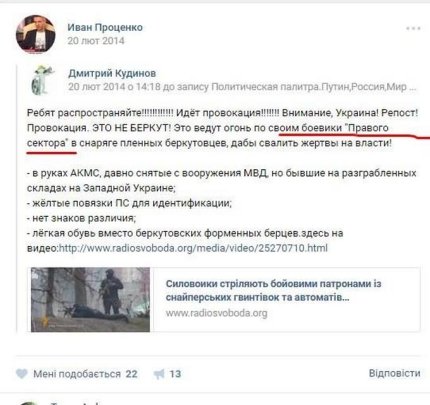Click Дмитрий Кудинов's cartoon avatar
Viewport: 430px width, 405px height.
coord(43,80)
